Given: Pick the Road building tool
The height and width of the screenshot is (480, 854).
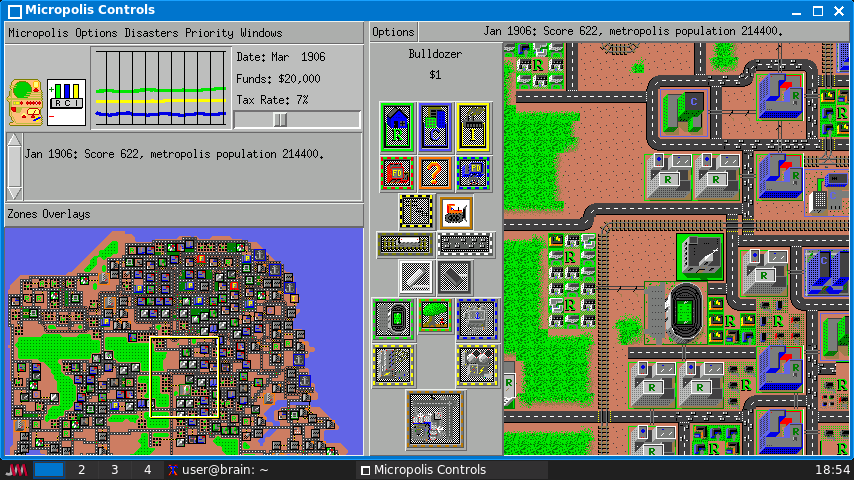Looking at the screenshot, I should tap(466, 244).
